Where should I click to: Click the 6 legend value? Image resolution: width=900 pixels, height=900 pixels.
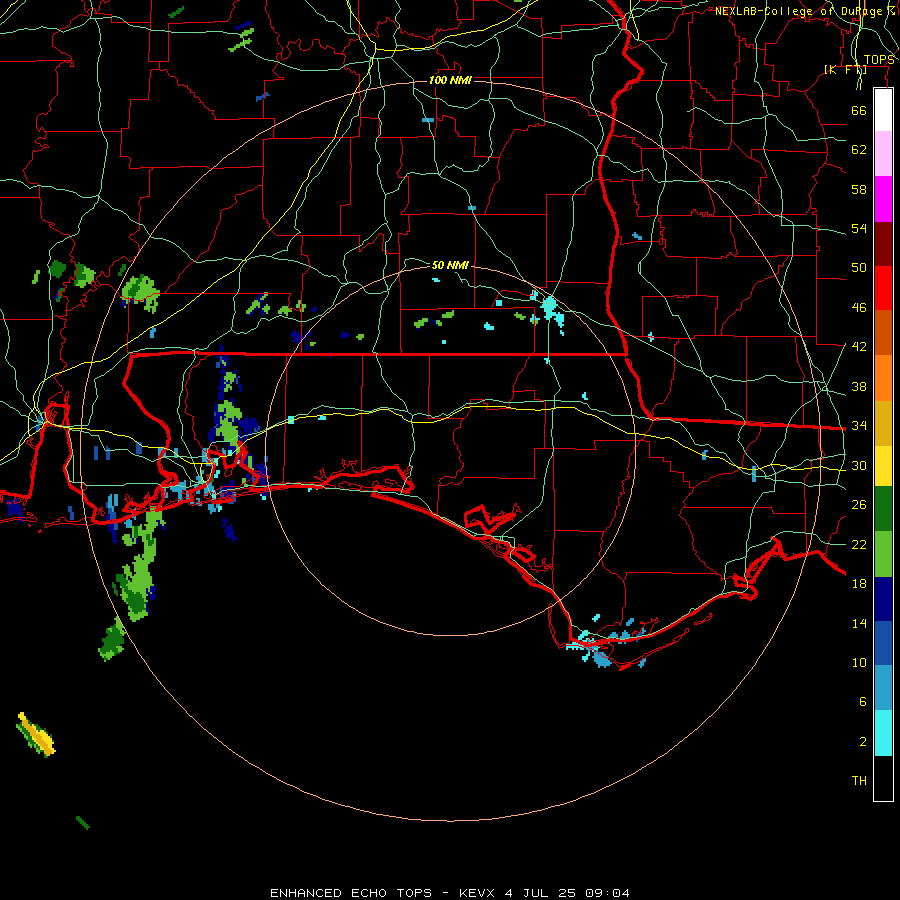862,701
